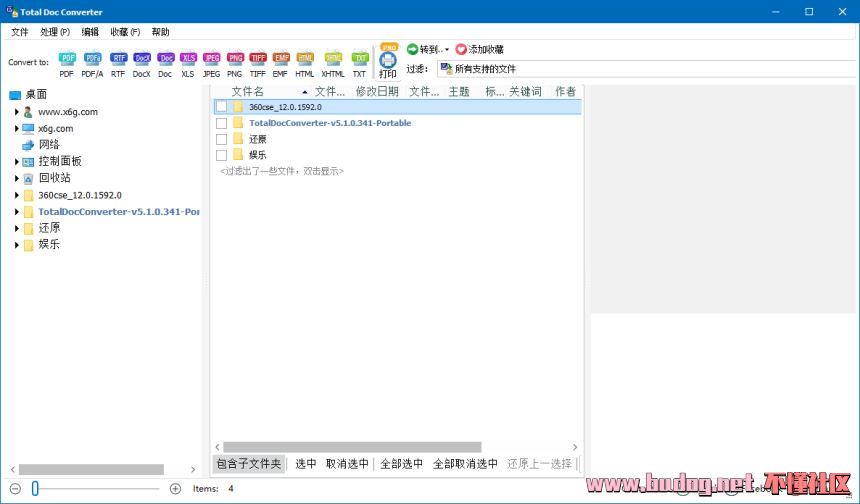
Task: Check the 360cse_12.0.1592.0 folder checkbox
Action: (x=222, y=107)
